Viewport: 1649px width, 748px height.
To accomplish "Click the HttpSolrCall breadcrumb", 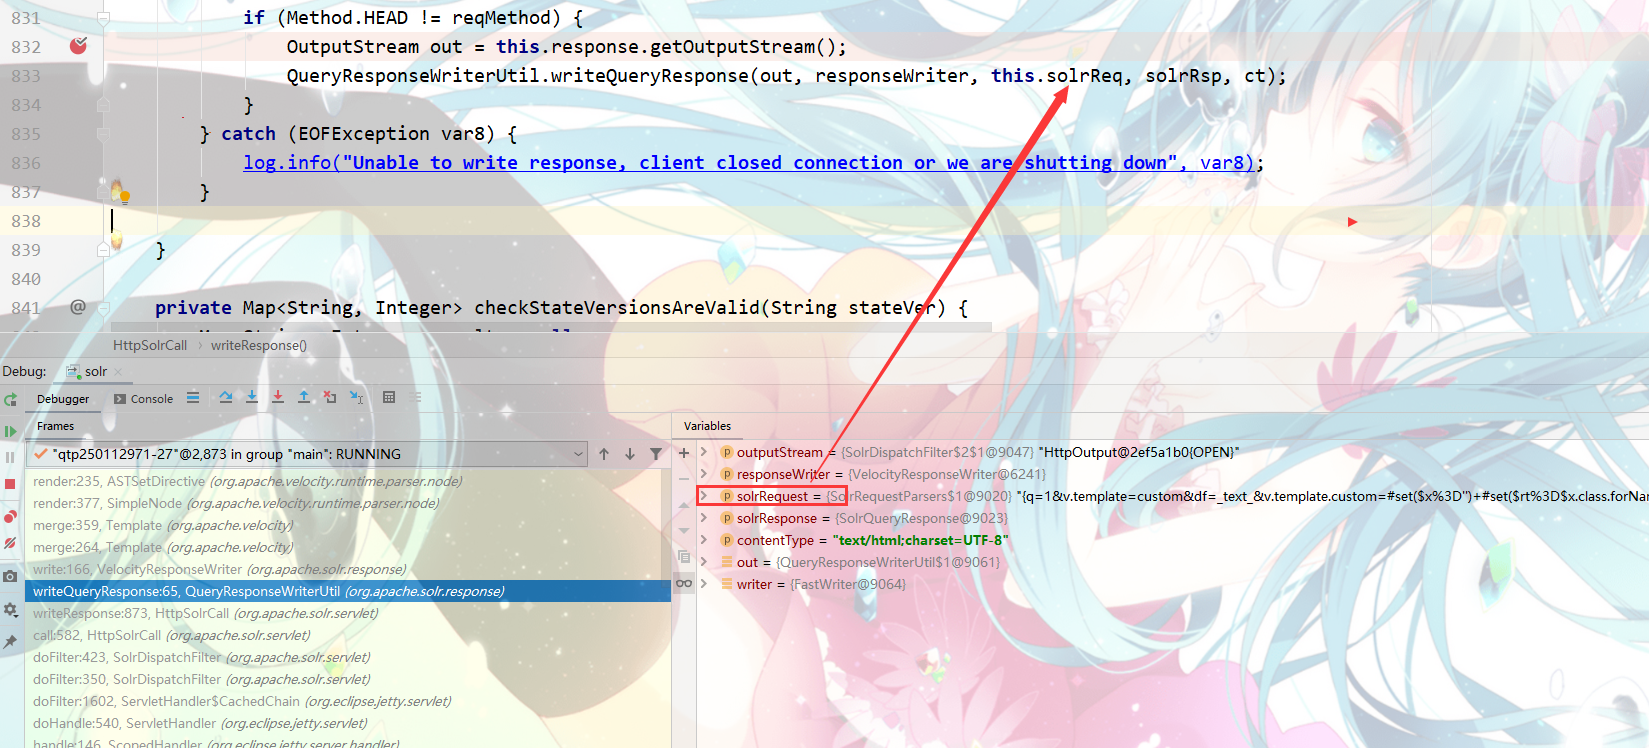I will pyautogui.click(x=150, y=345).
